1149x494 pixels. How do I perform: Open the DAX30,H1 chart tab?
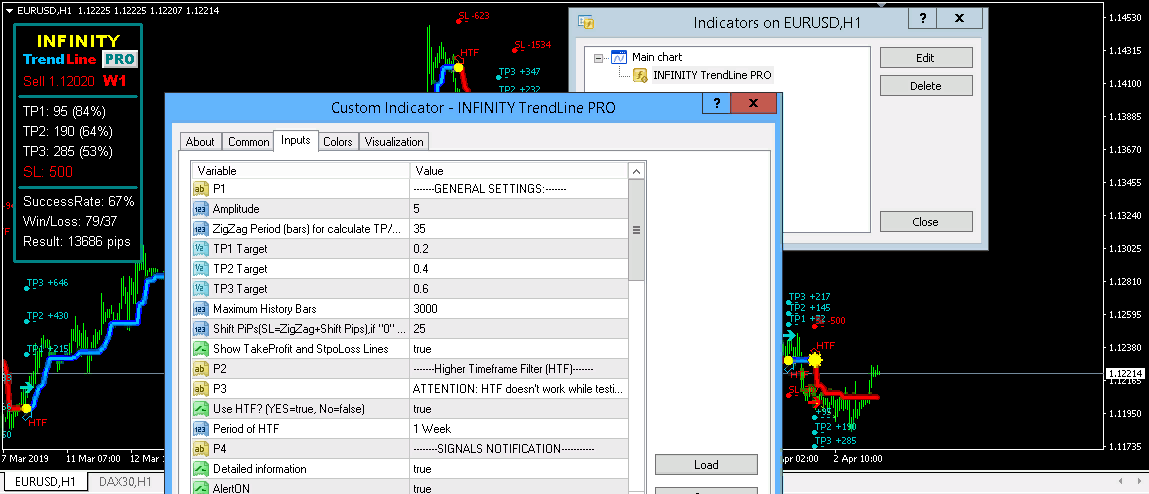pyautogui.click(x=123, y=482)
